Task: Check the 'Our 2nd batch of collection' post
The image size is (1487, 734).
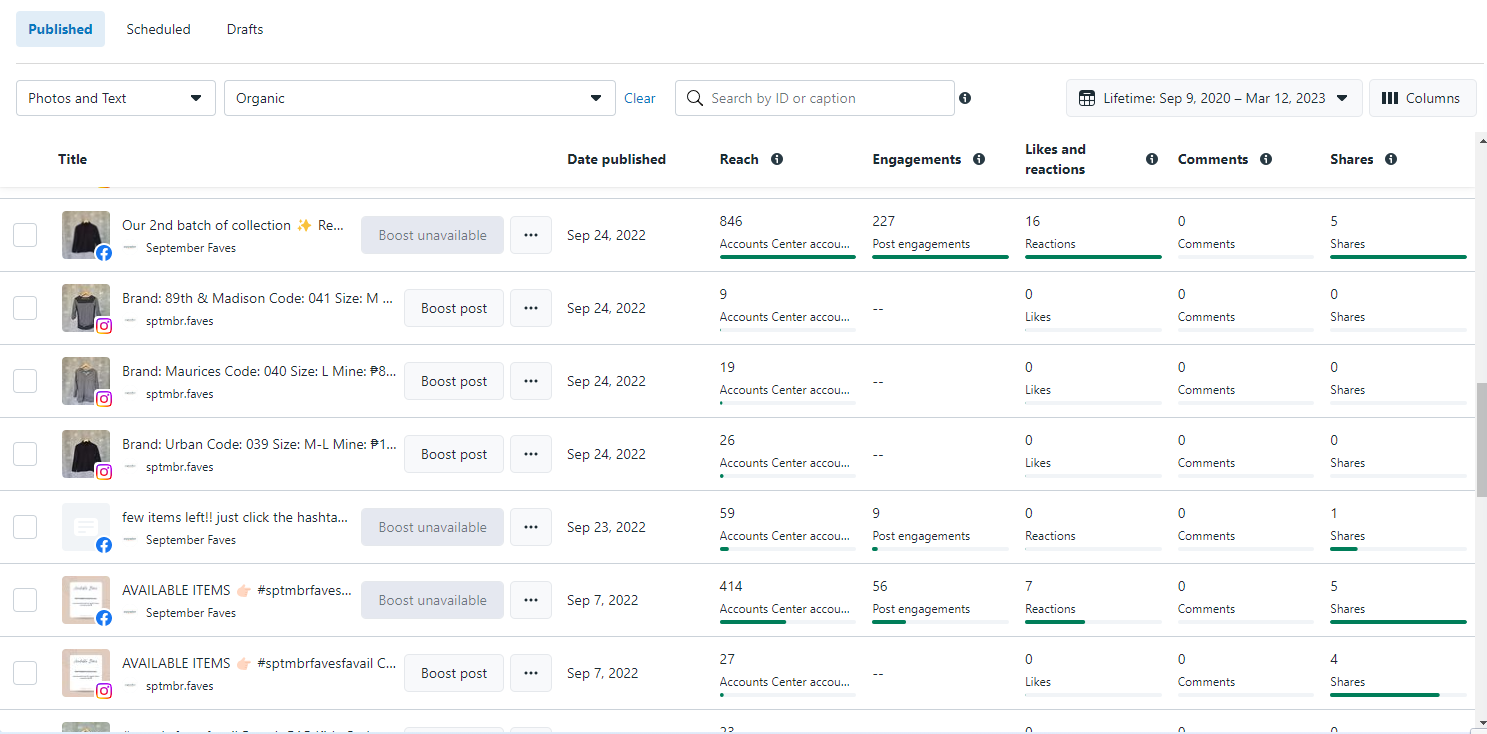Action: pyautogui.click(x=25, y=235)
